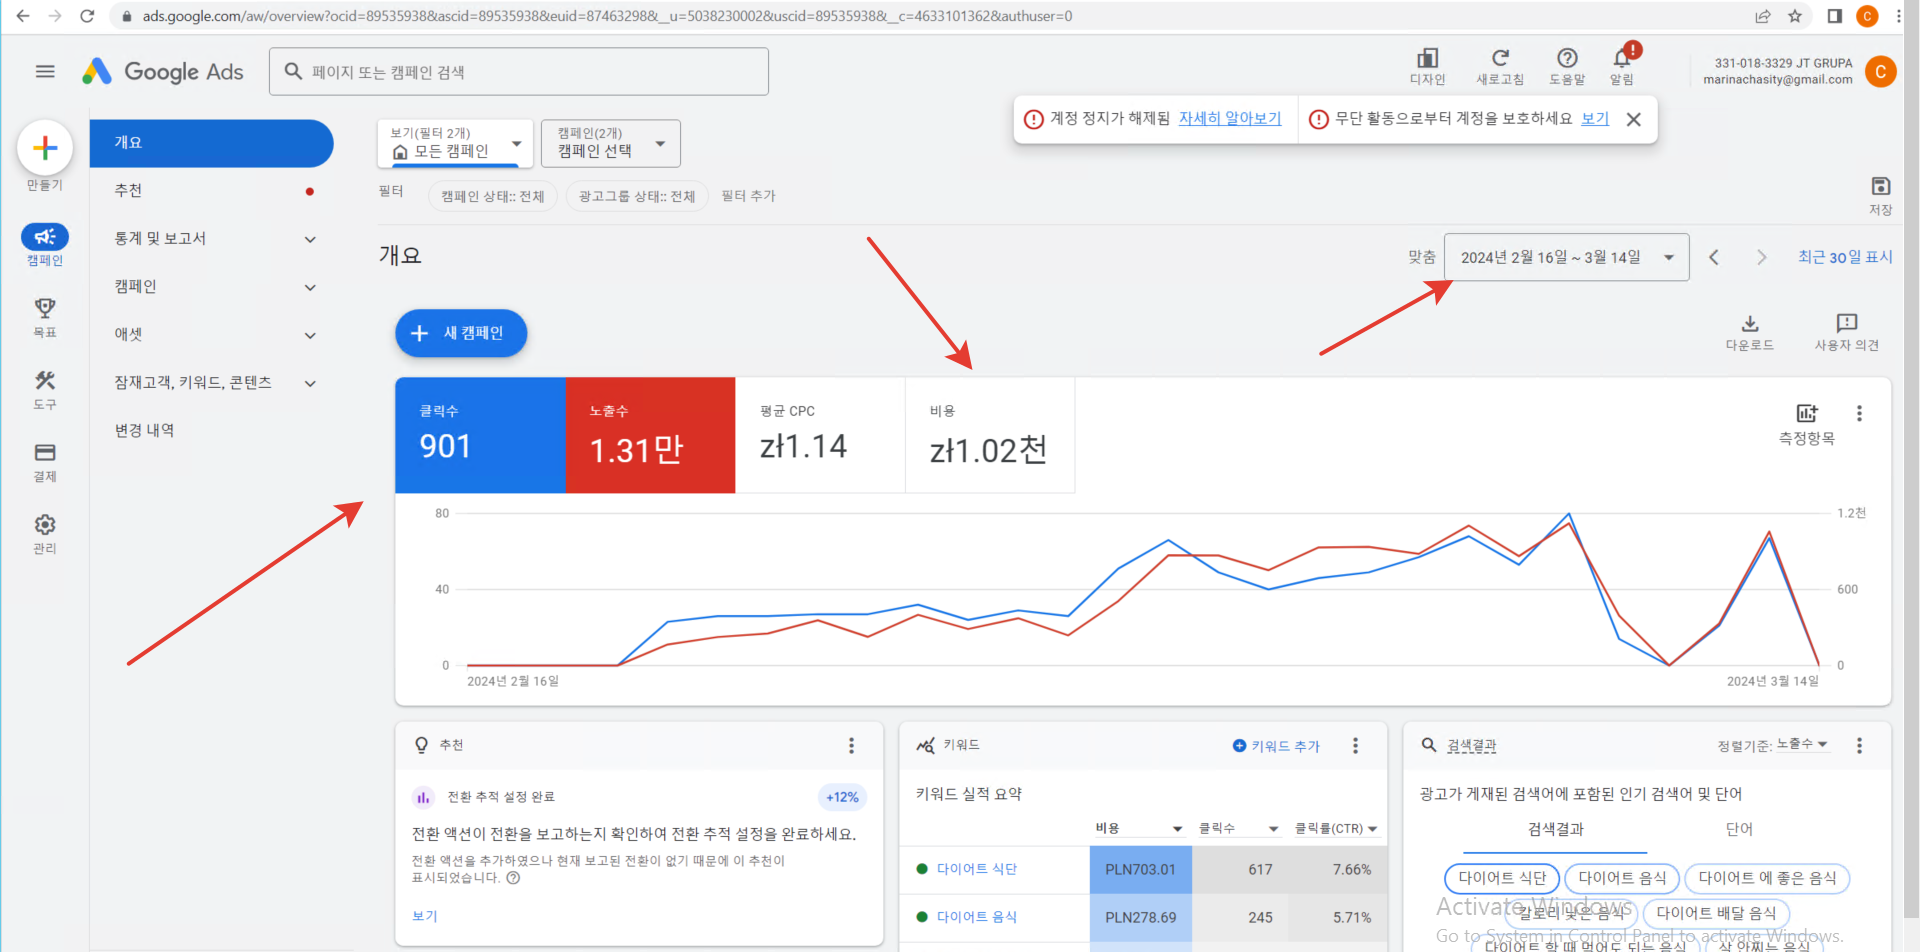Viewport: 1920px width, 952px height.
Task: Open the 관리 gear sidebar icon
Action: point(45,524)
